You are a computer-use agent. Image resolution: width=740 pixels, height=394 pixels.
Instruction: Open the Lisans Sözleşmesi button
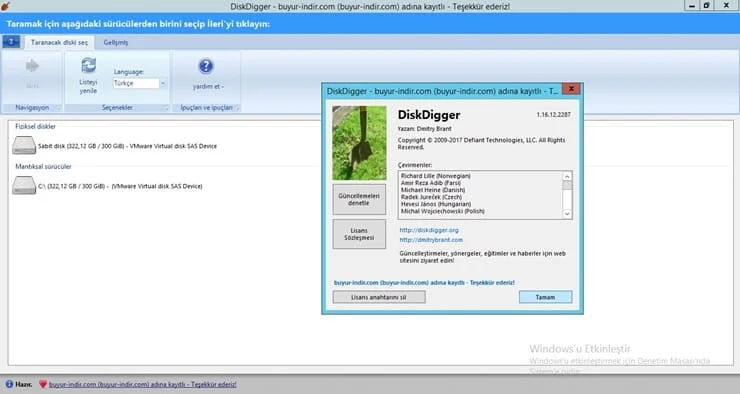(359, 234)
